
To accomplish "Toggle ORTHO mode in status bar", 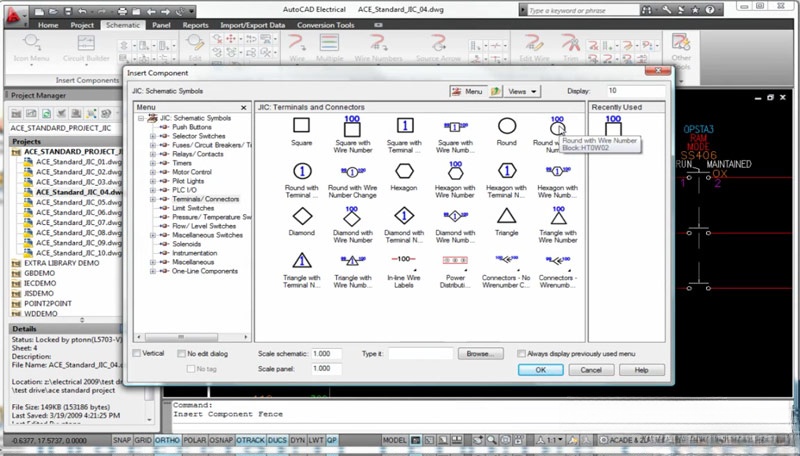I will click(167, 440).
